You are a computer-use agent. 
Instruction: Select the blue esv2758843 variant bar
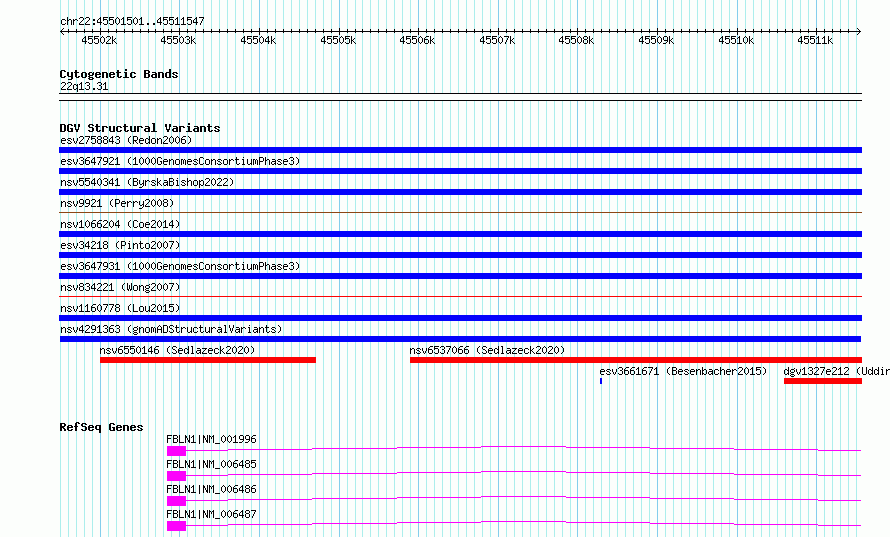click(x=460, y=150)
